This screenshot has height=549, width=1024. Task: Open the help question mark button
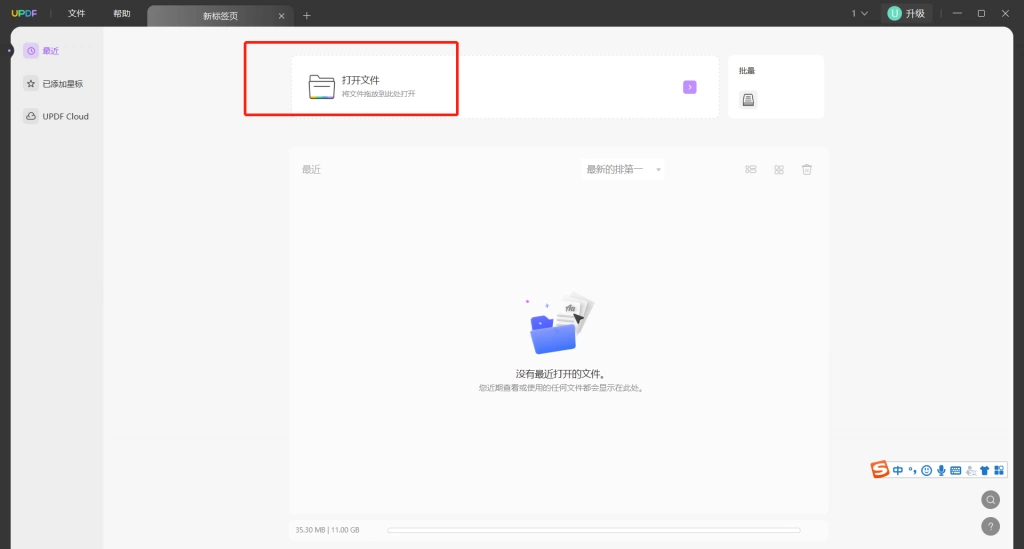pyautogui.click(x=991, y=526)
